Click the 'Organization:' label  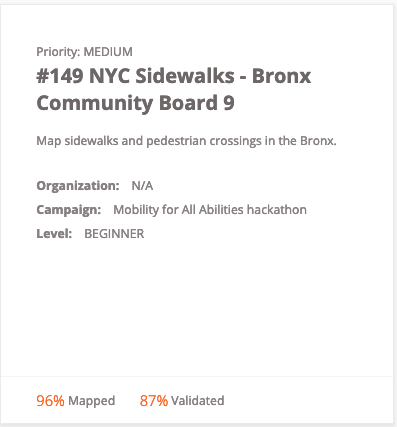[78, 185]
